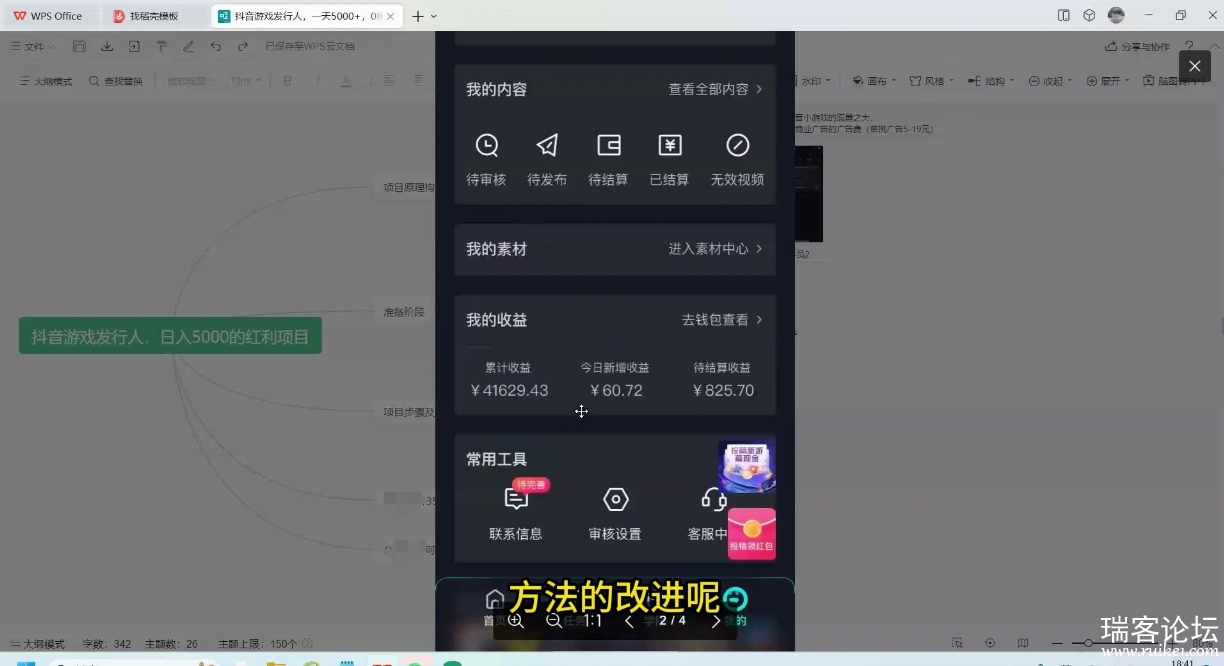Viewport: 1224px width, 666px height.
Task: Click the save icon in WPS toolbar
Action: tap(79, 46)
